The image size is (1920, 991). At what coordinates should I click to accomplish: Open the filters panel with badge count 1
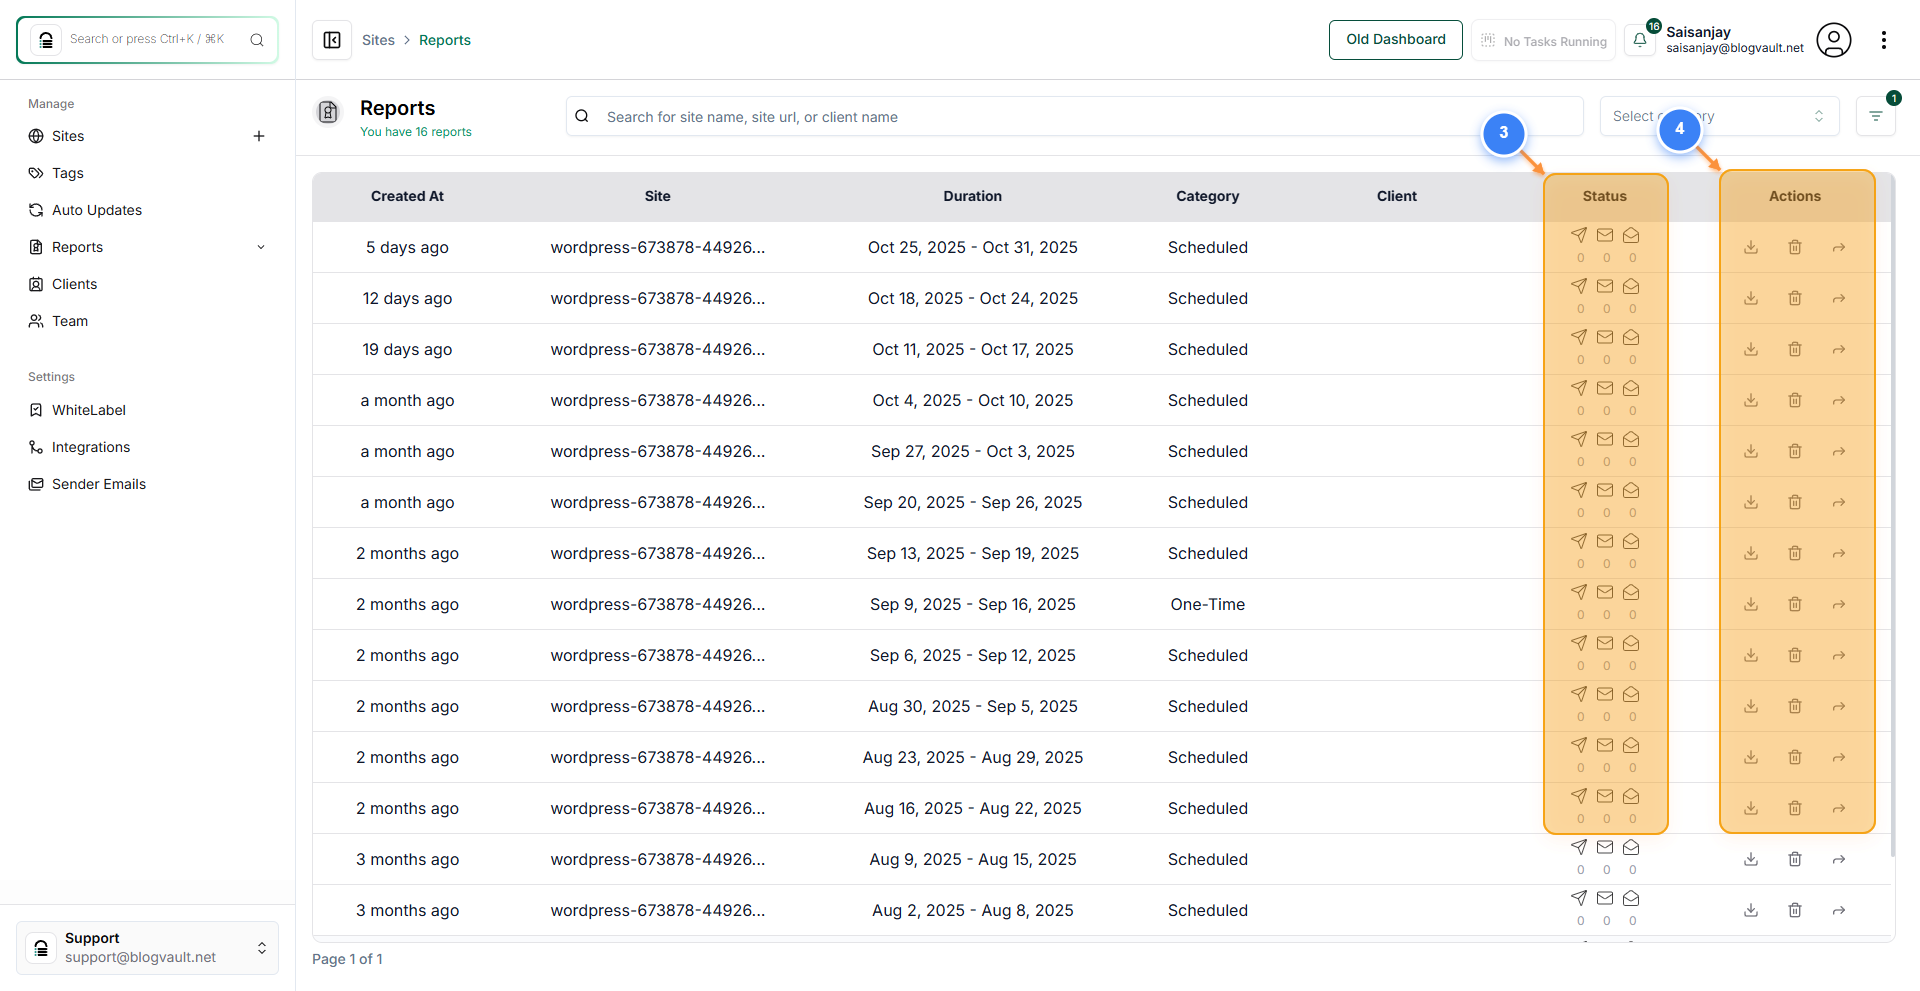[1876, 116]
